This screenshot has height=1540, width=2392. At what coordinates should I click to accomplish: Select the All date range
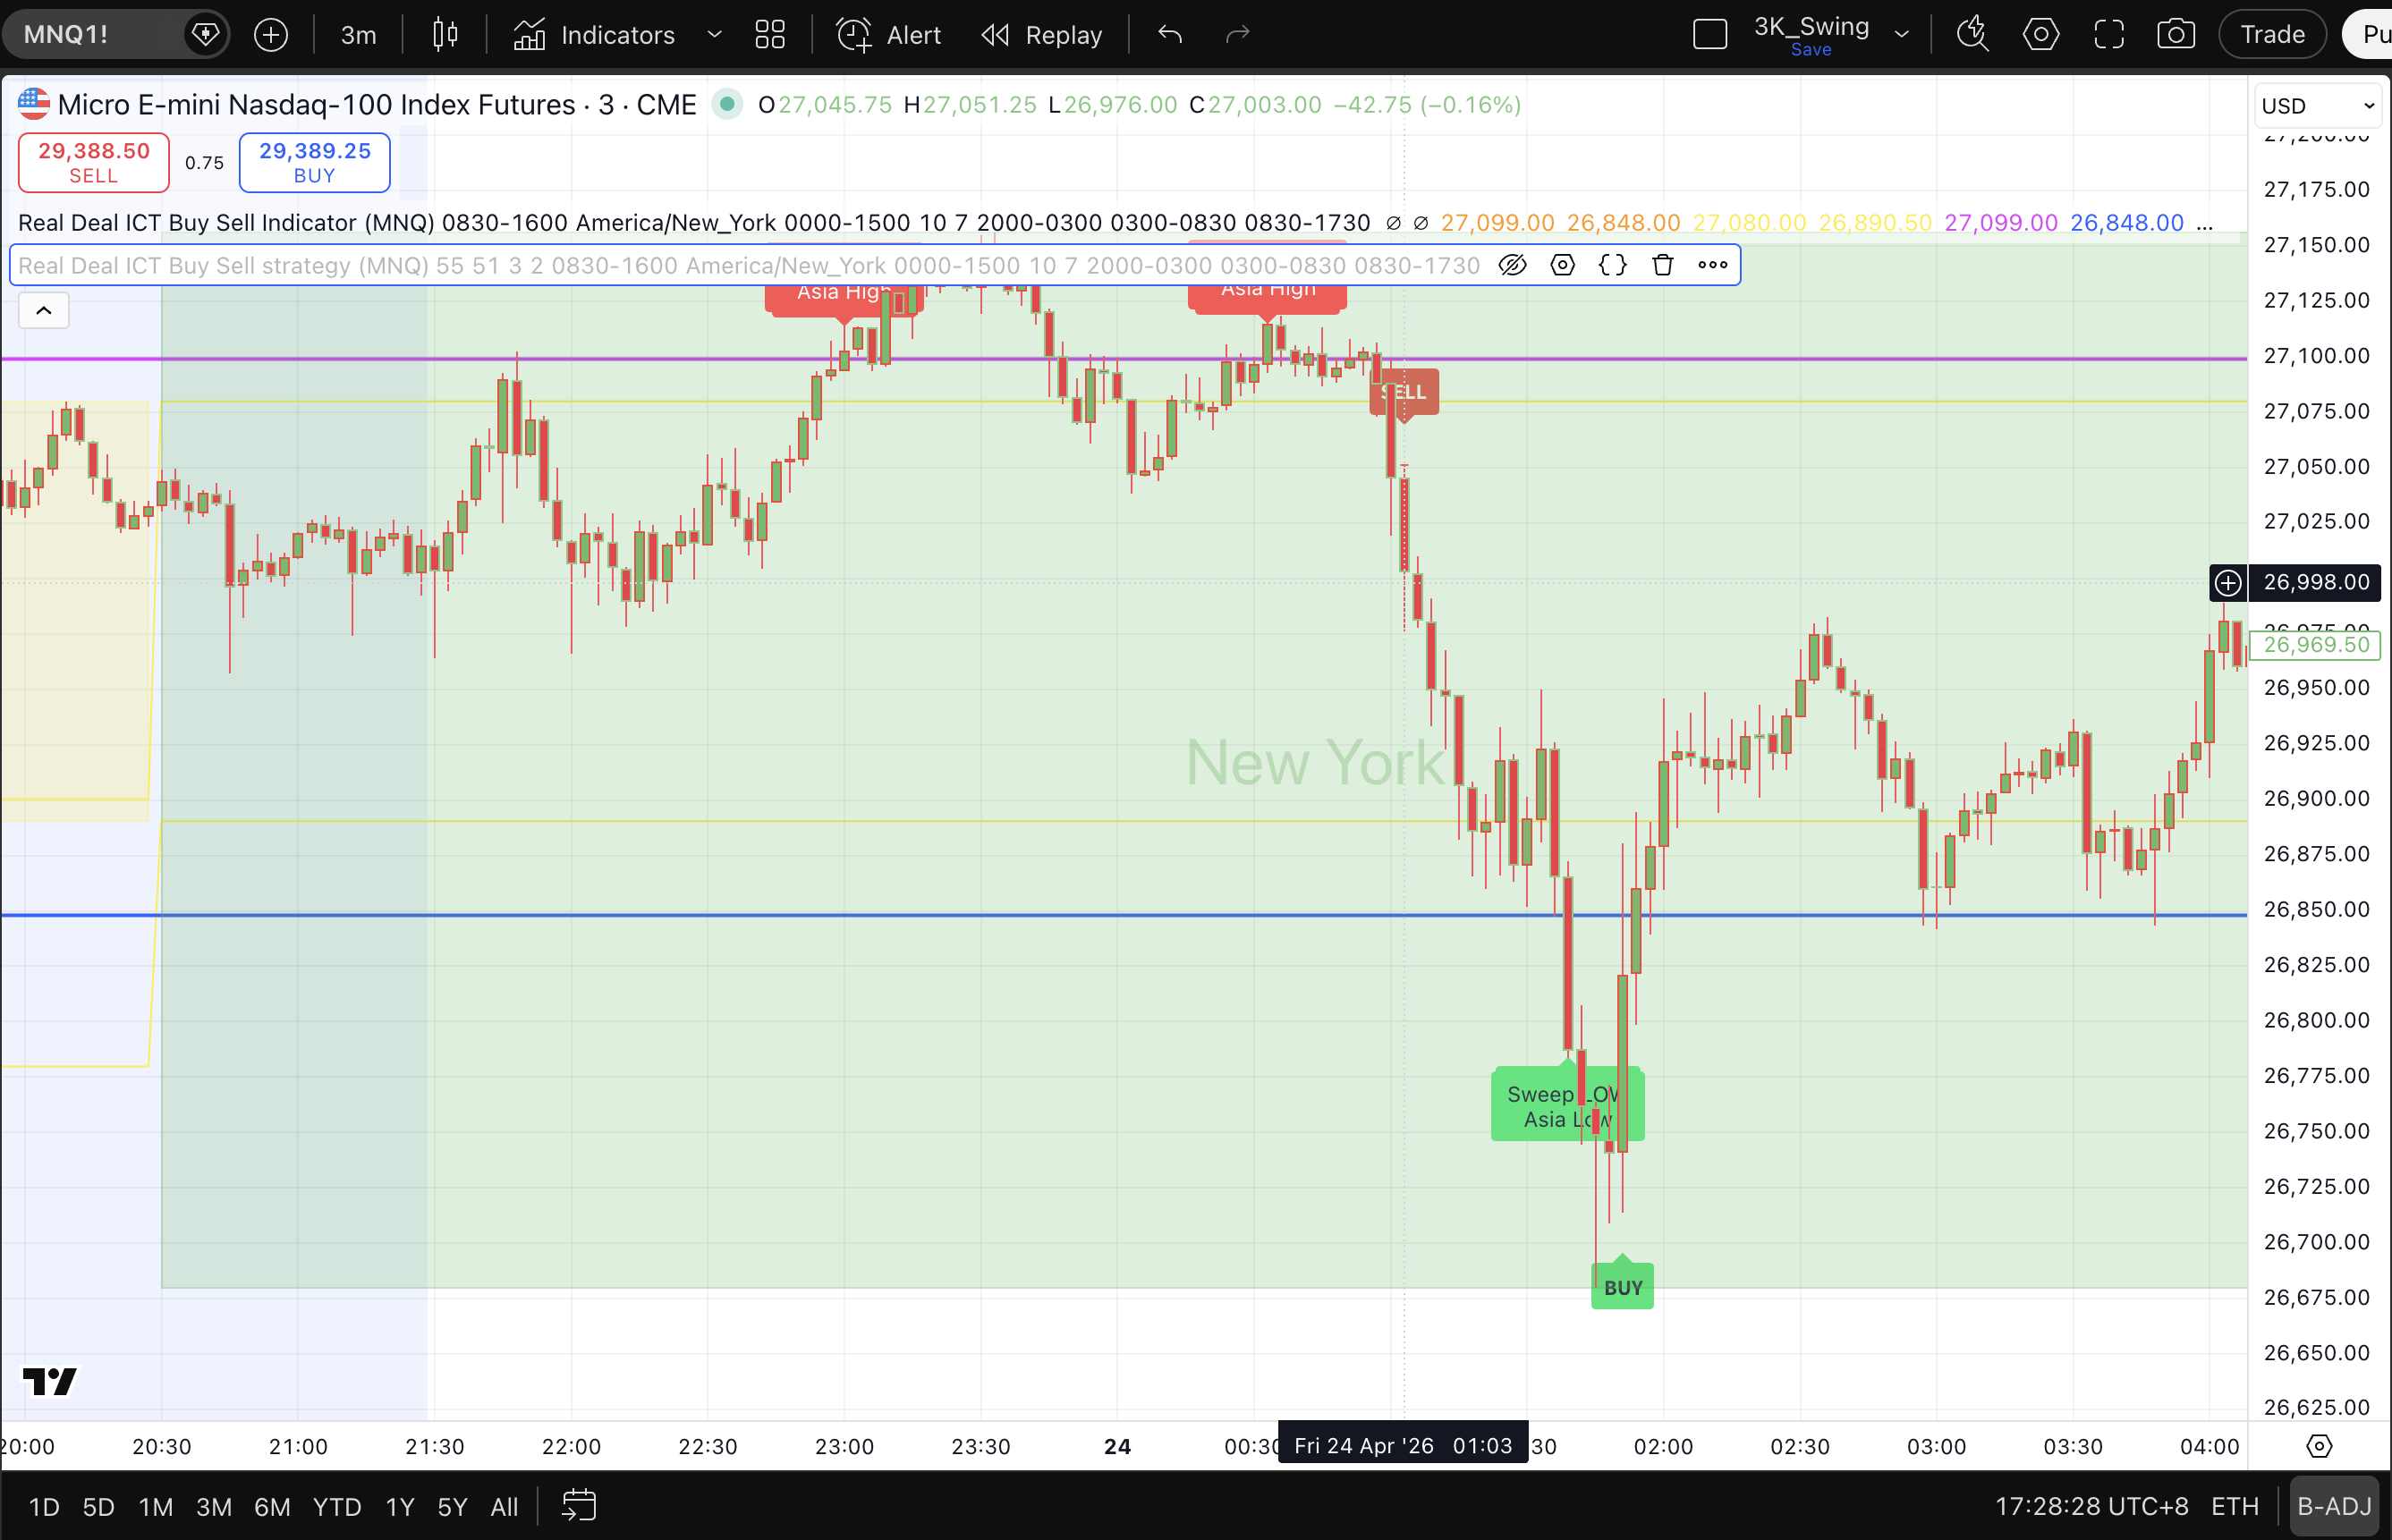[504, 1506]
